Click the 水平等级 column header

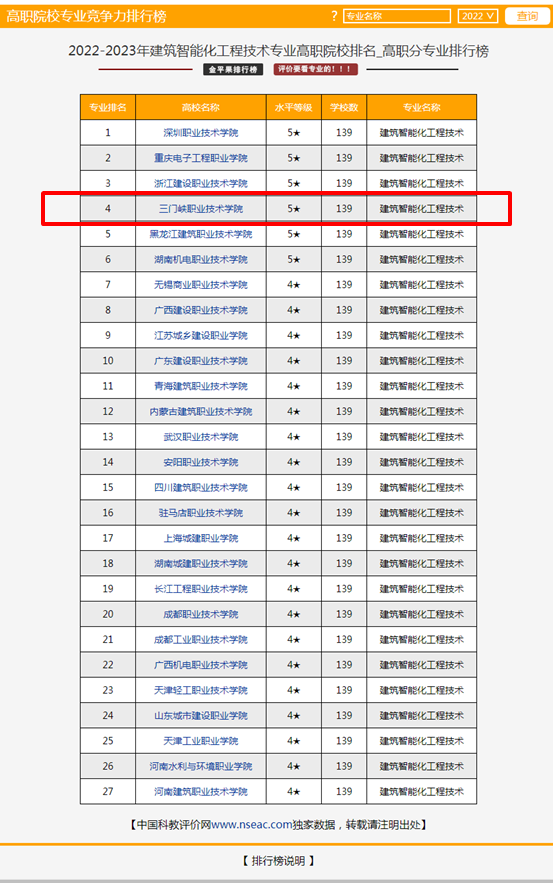click(x=293, y=108)
